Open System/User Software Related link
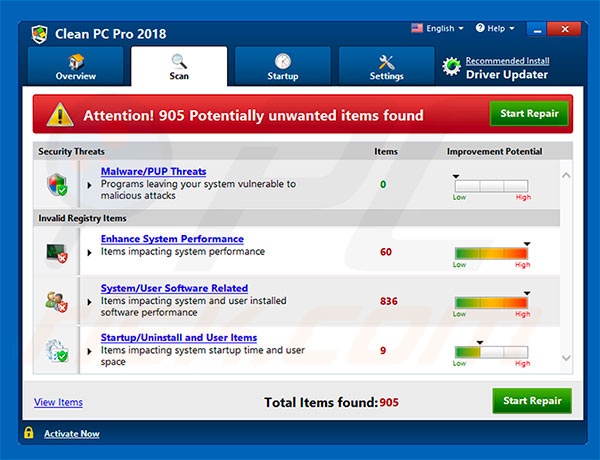This screenshot has width=600, height=460. coord(174,288)
